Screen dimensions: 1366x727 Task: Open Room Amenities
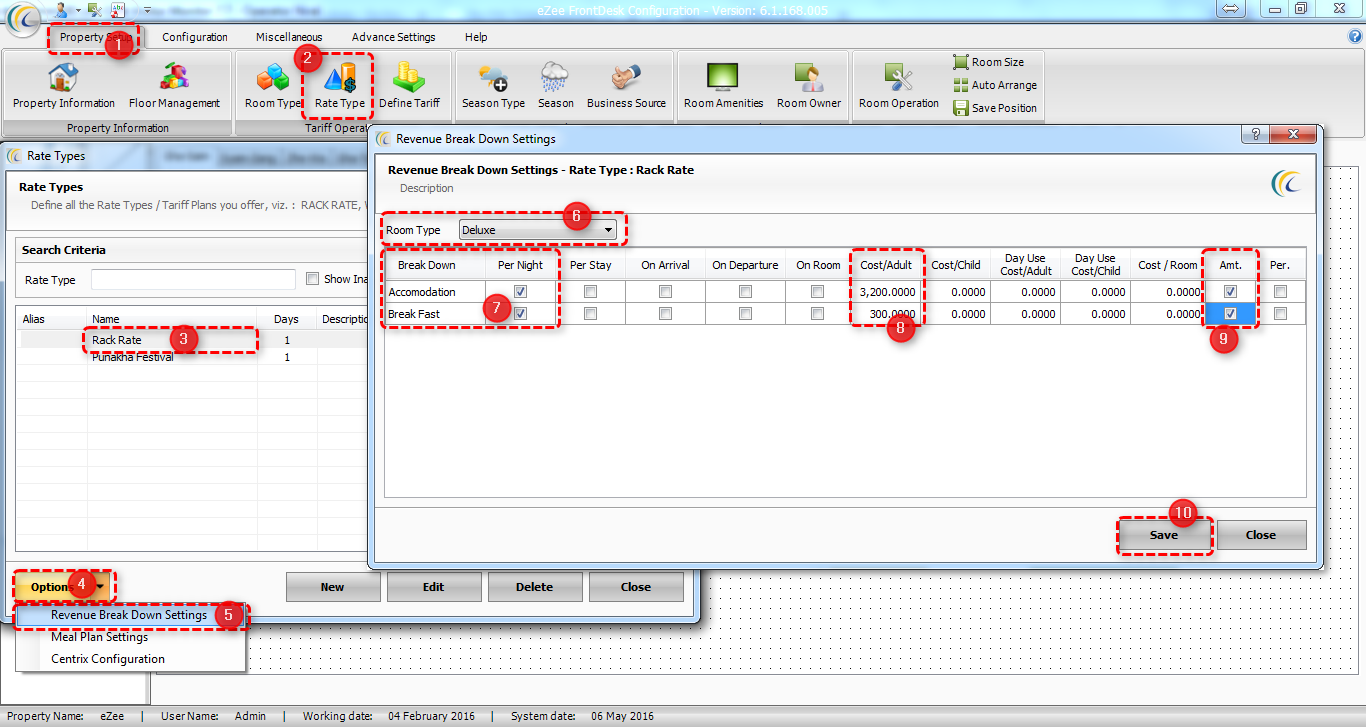click(x=723, y=86)
